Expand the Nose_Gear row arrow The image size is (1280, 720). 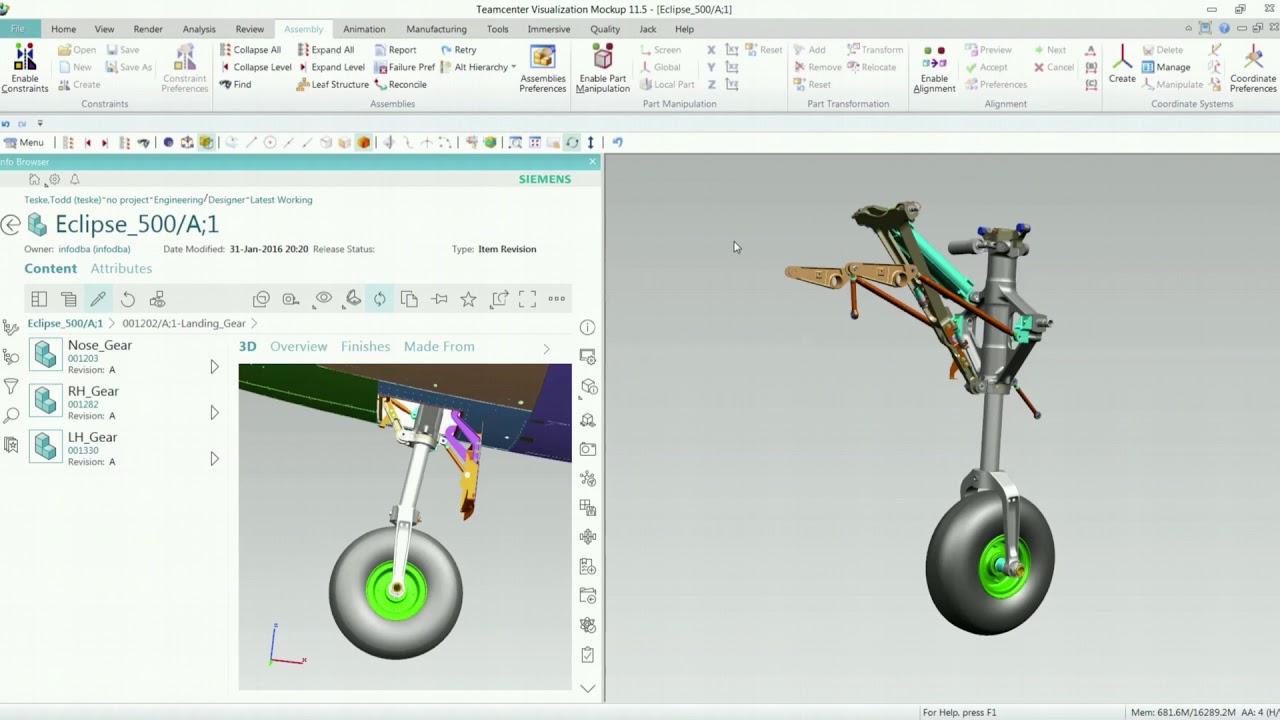[214, 367]
